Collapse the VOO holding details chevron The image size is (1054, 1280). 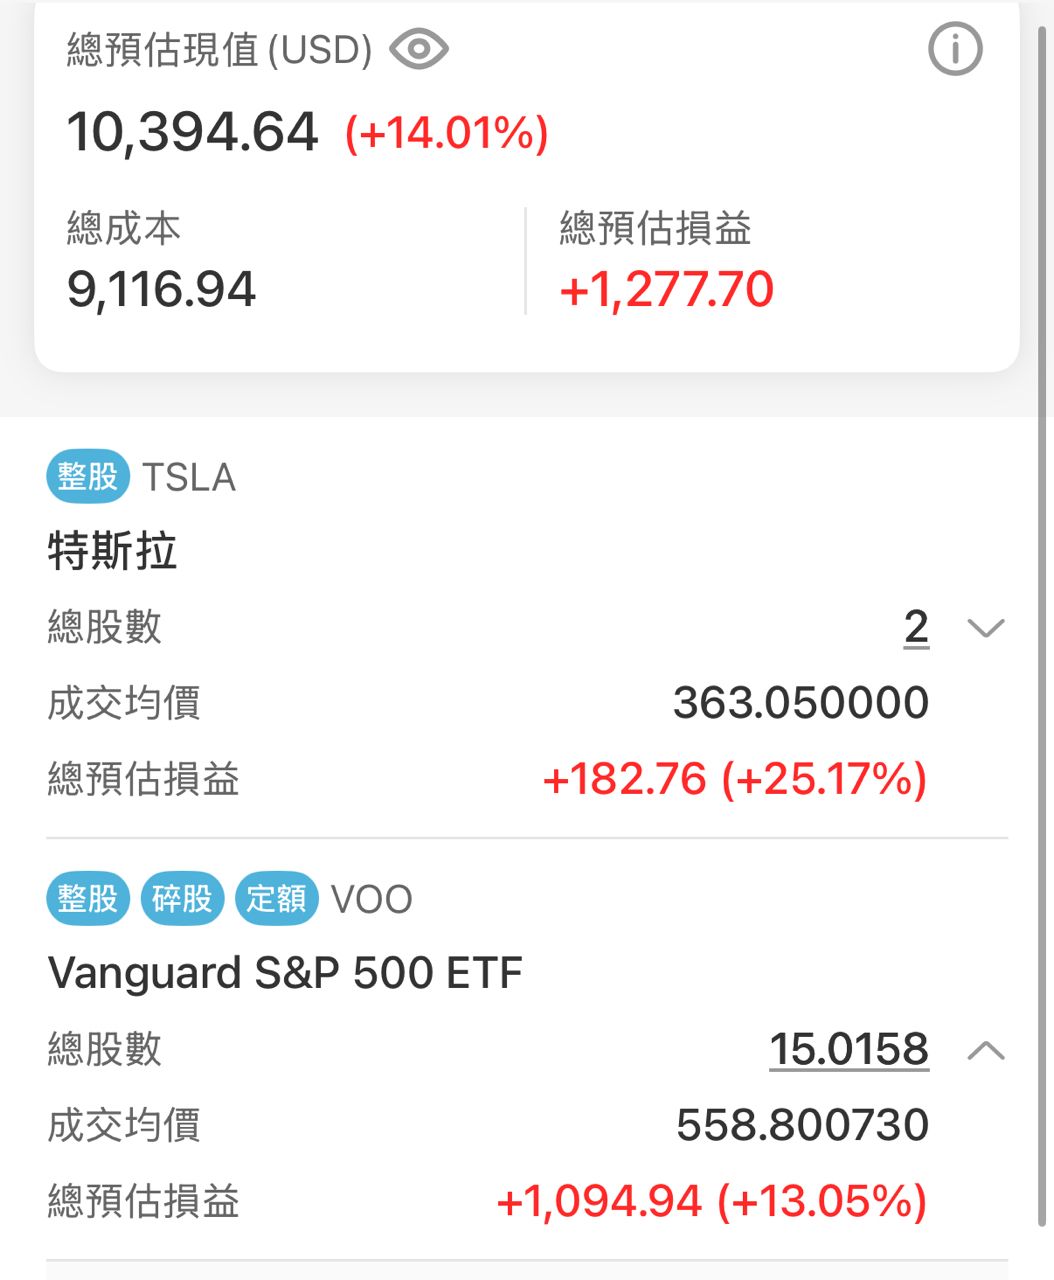(986, 1050)
